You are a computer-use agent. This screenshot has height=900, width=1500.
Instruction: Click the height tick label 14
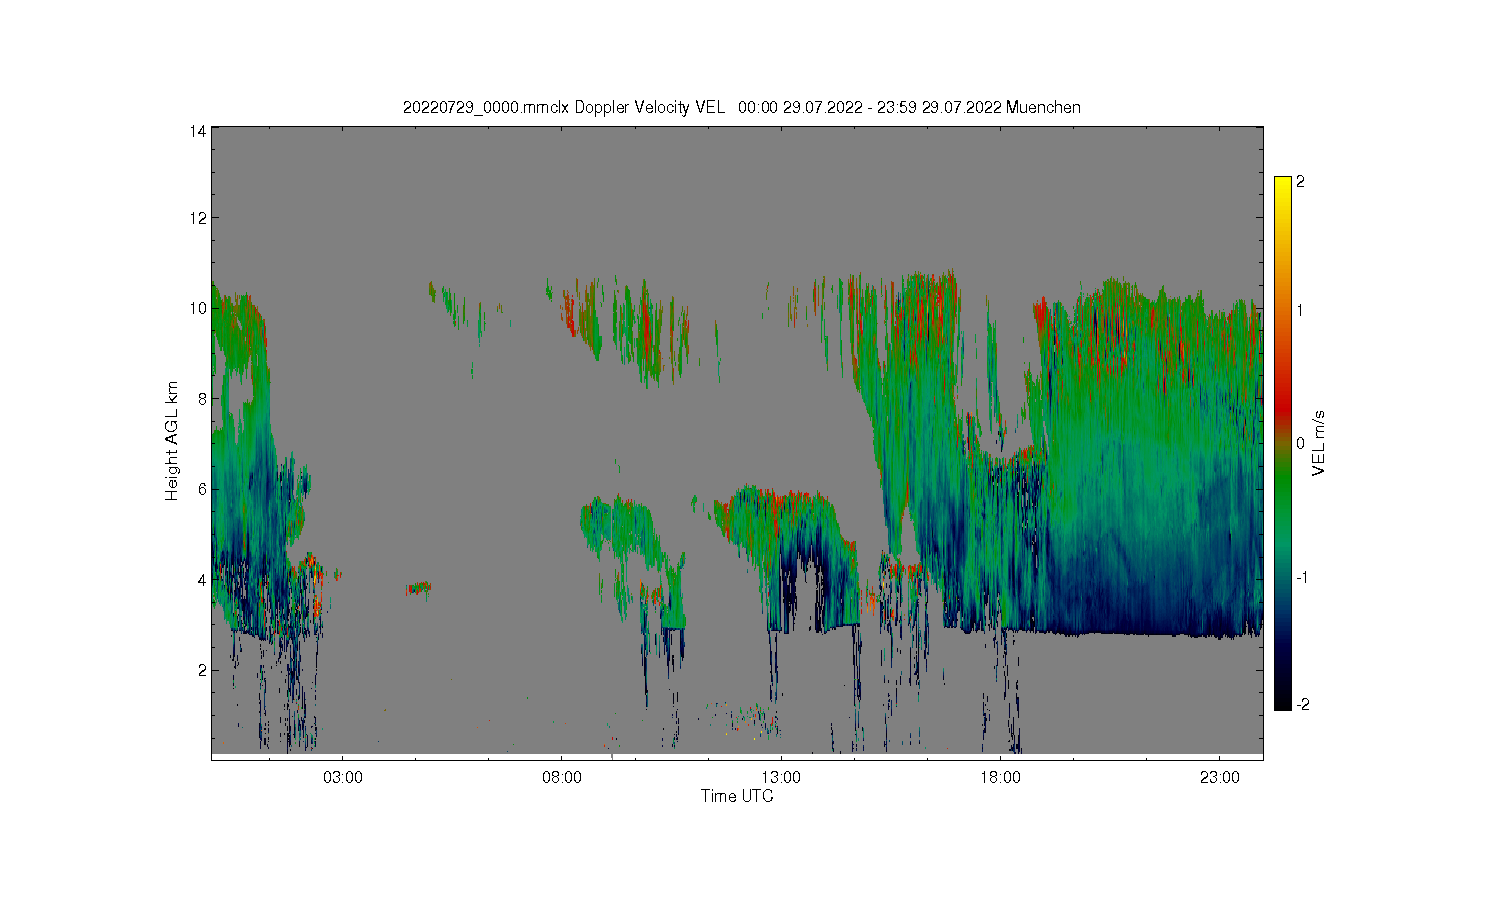point(198,131)
